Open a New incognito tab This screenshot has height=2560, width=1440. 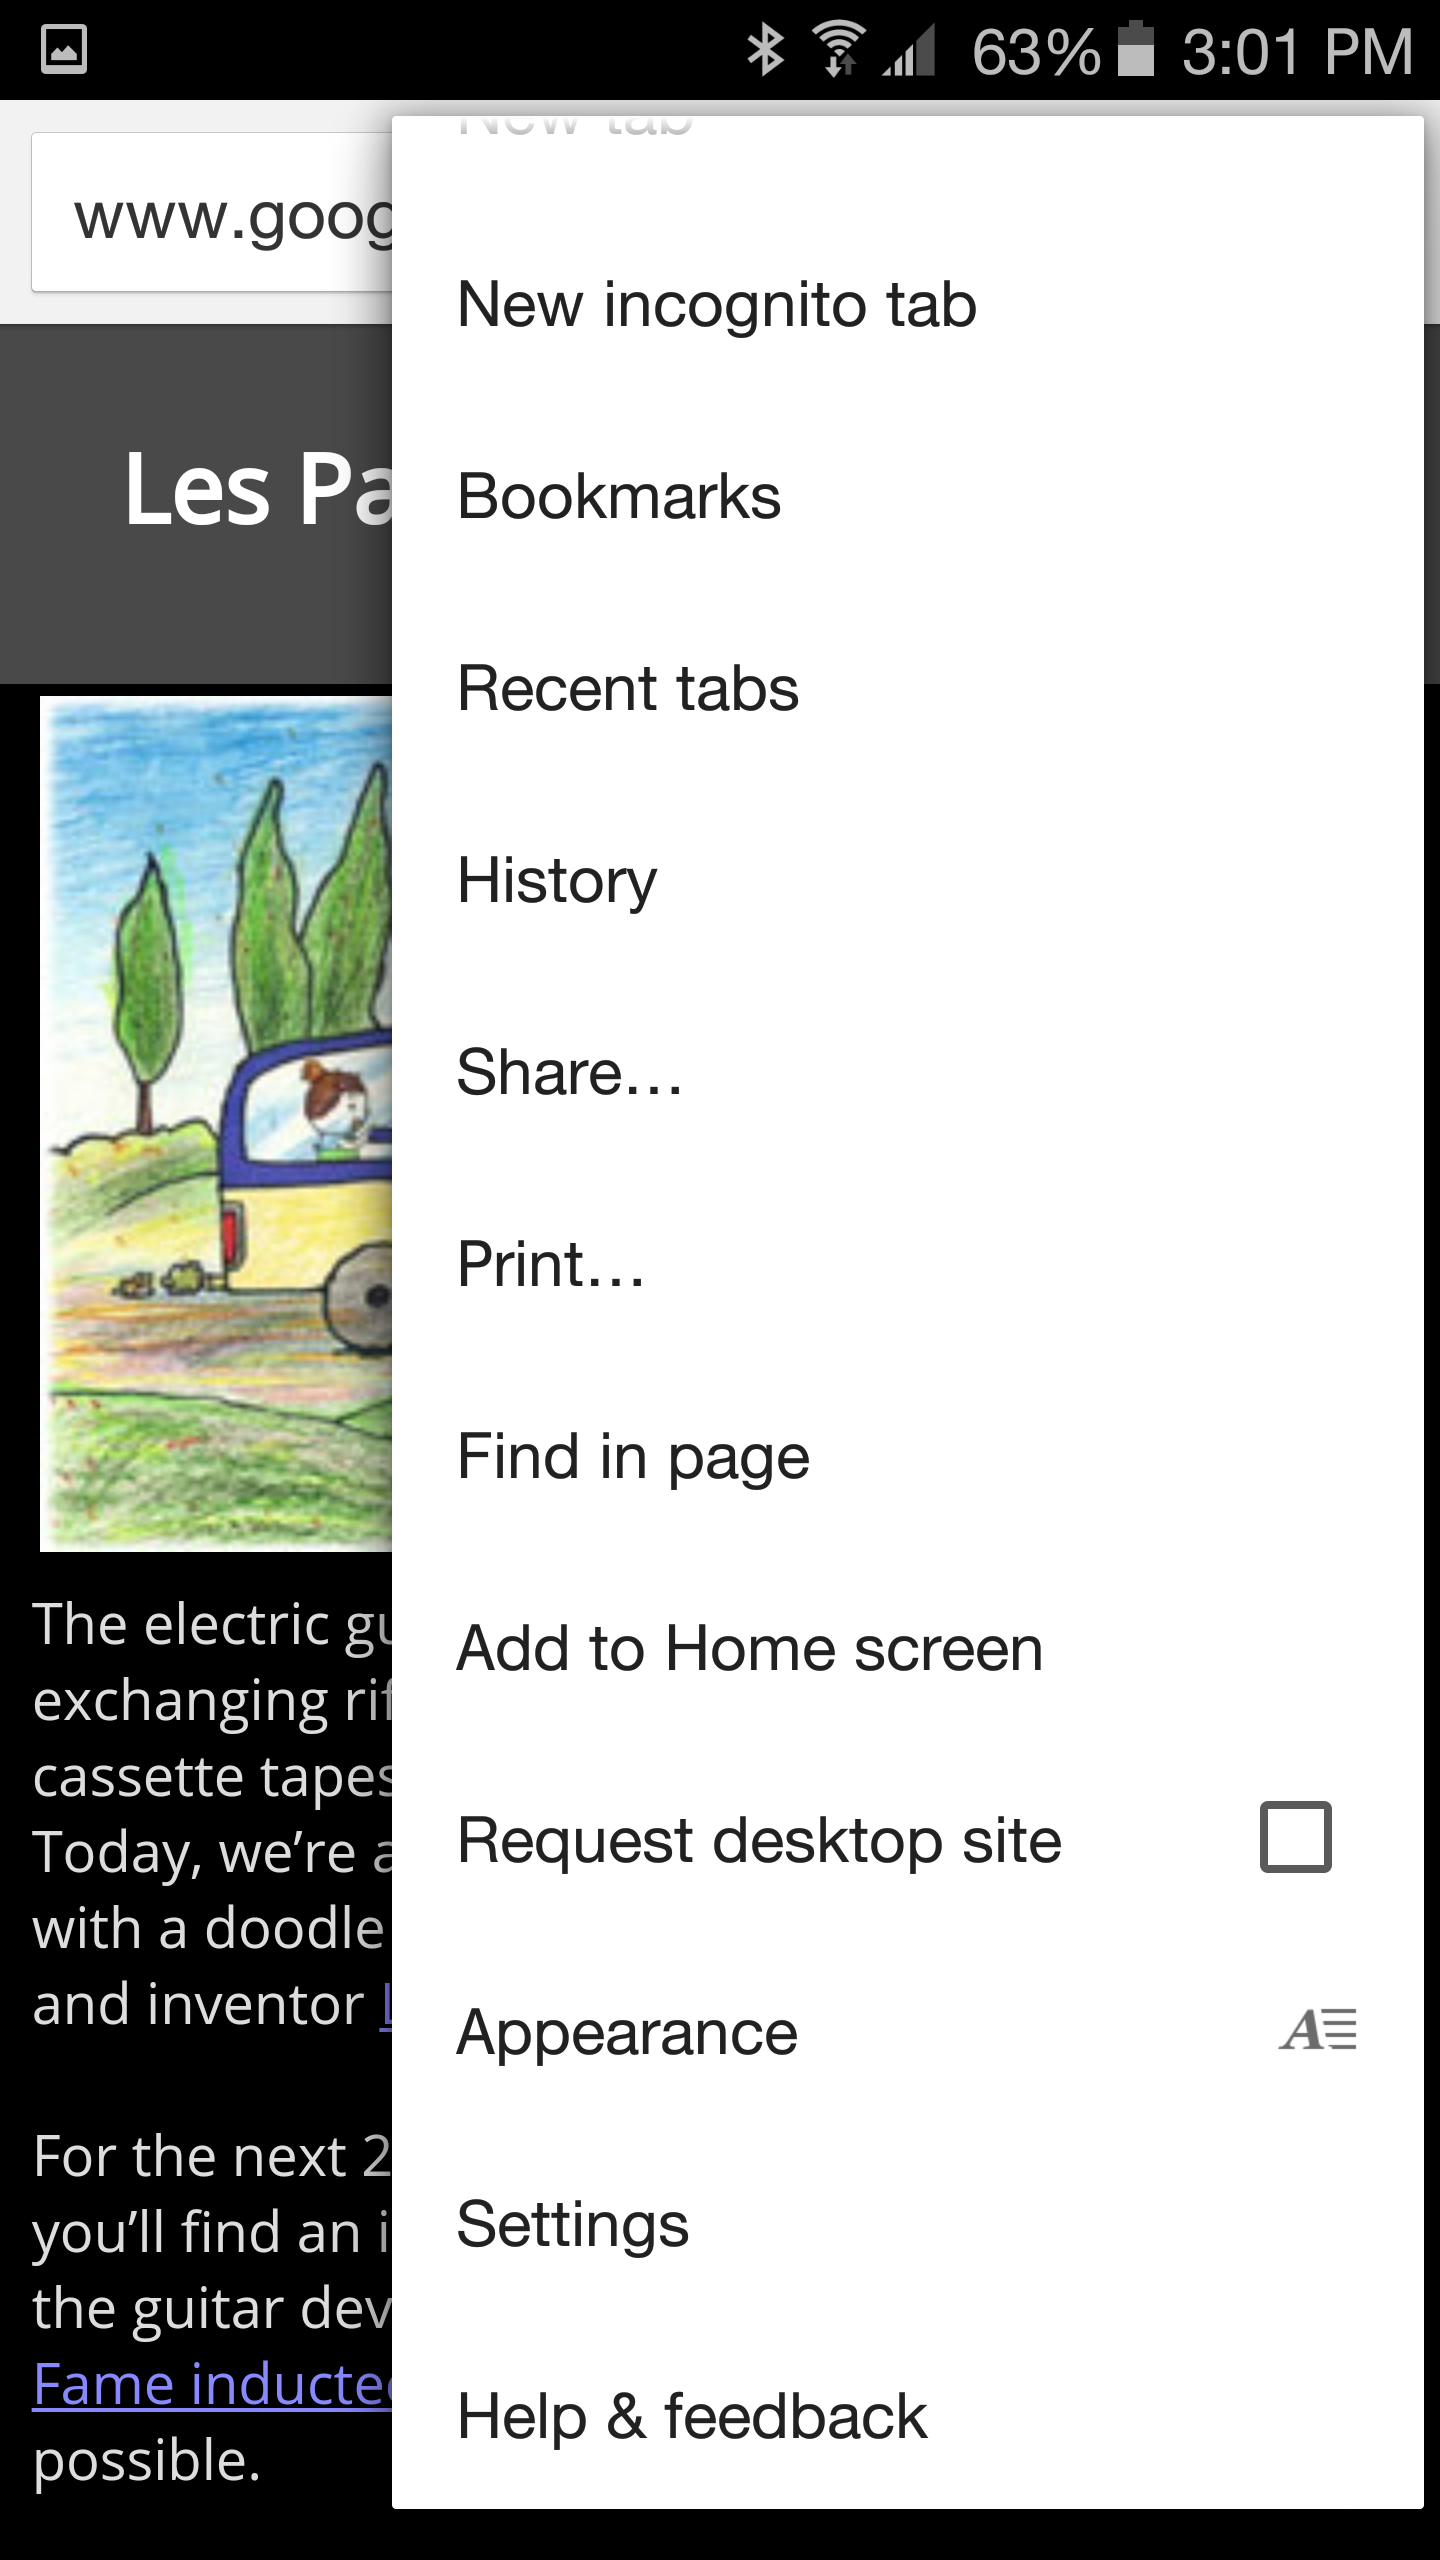[x=716, y=305]
